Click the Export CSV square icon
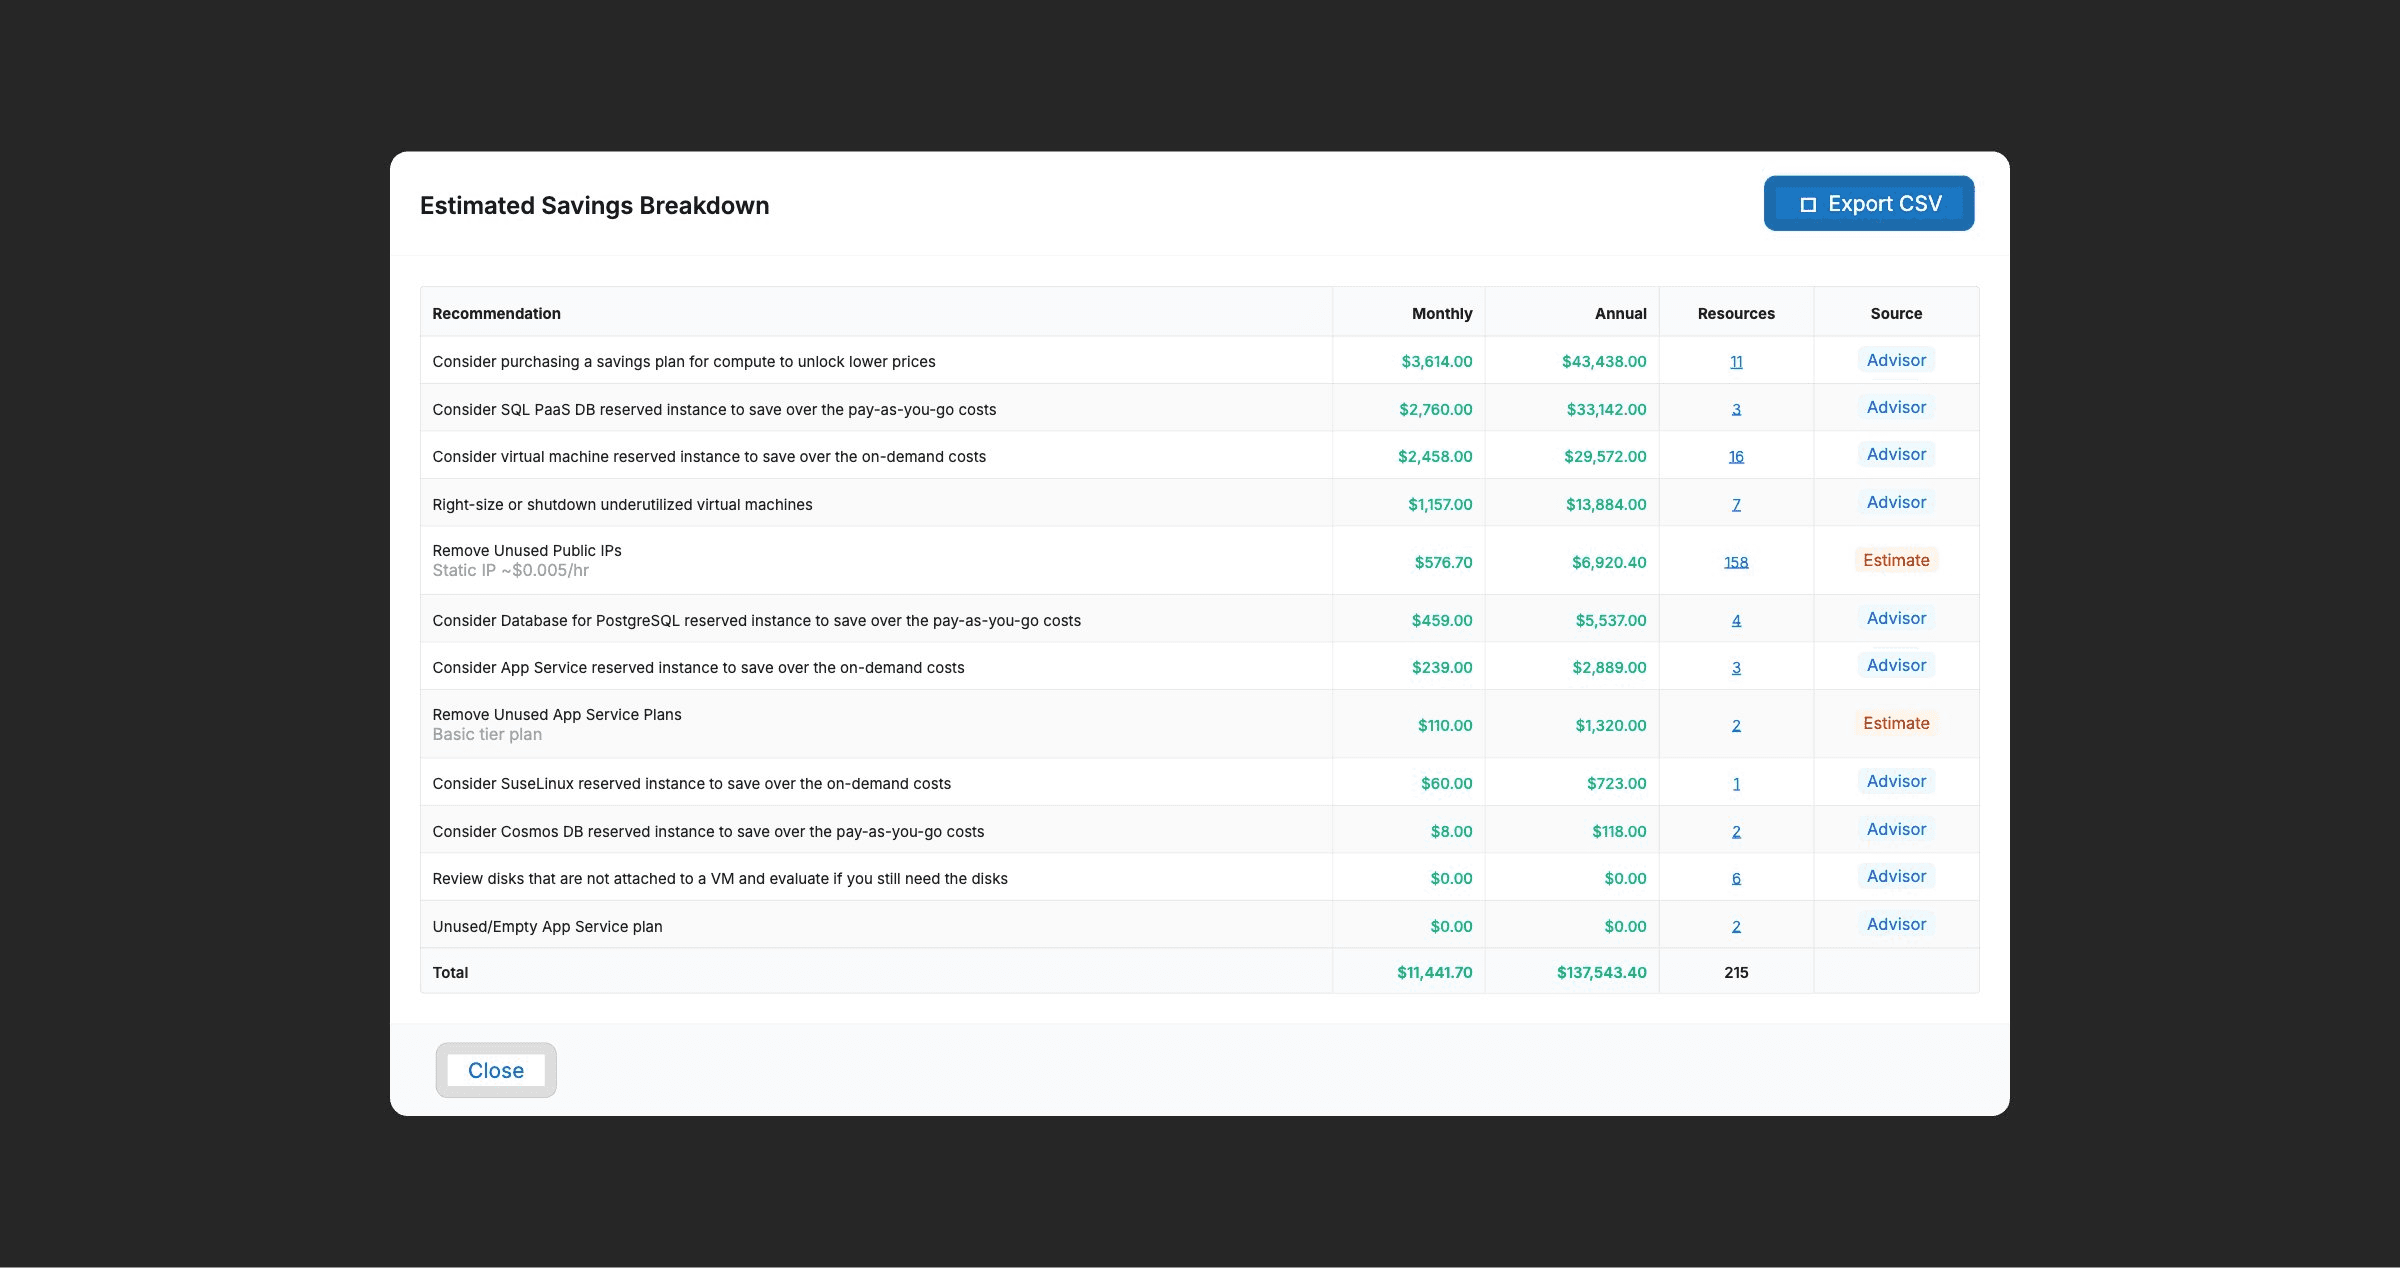 click(1808, 205)
